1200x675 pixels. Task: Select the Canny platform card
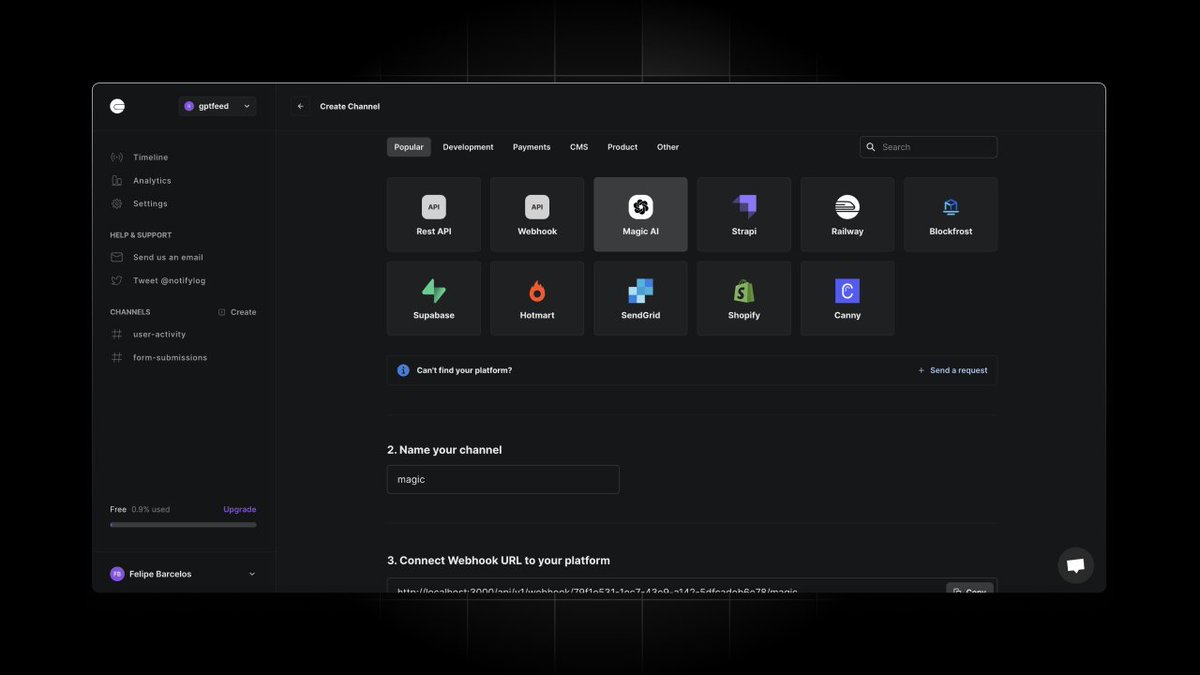click(848, 298)
